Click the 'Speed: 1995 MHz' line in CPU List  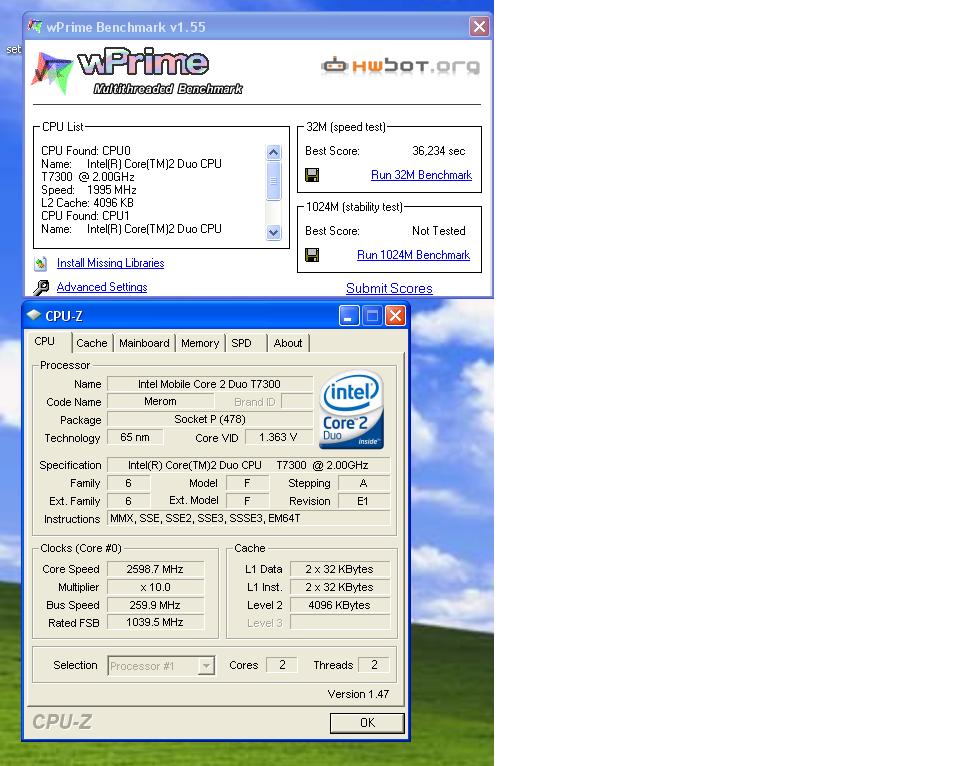point(89,190)
